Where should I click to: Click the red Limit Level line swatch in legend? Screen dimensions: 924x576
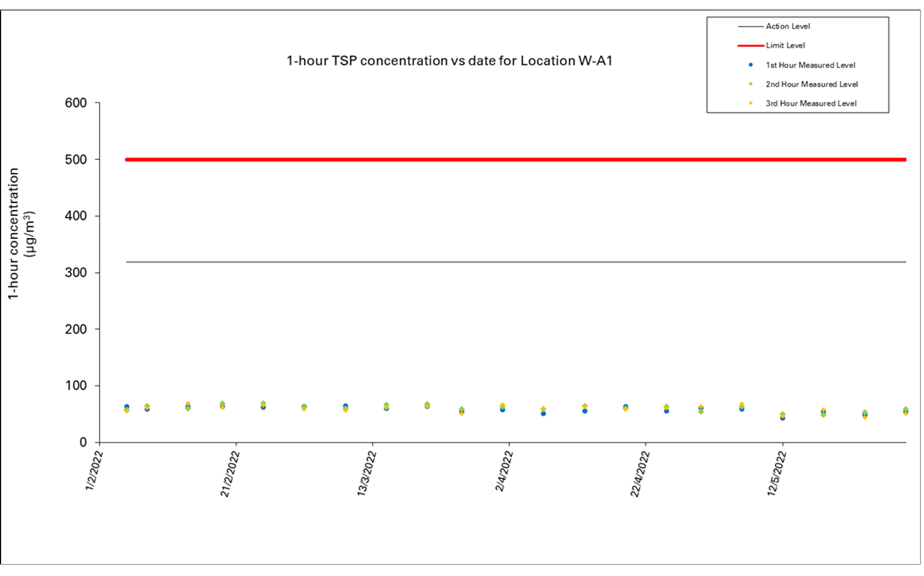pos(750,45)
